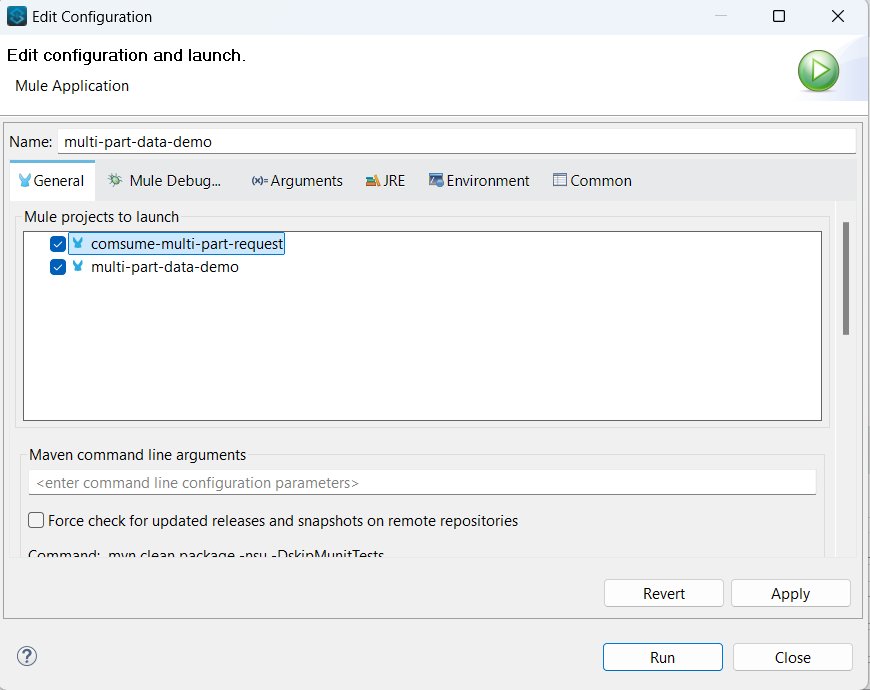Click the Mule Debug bug icon

[x=115, y=180]
